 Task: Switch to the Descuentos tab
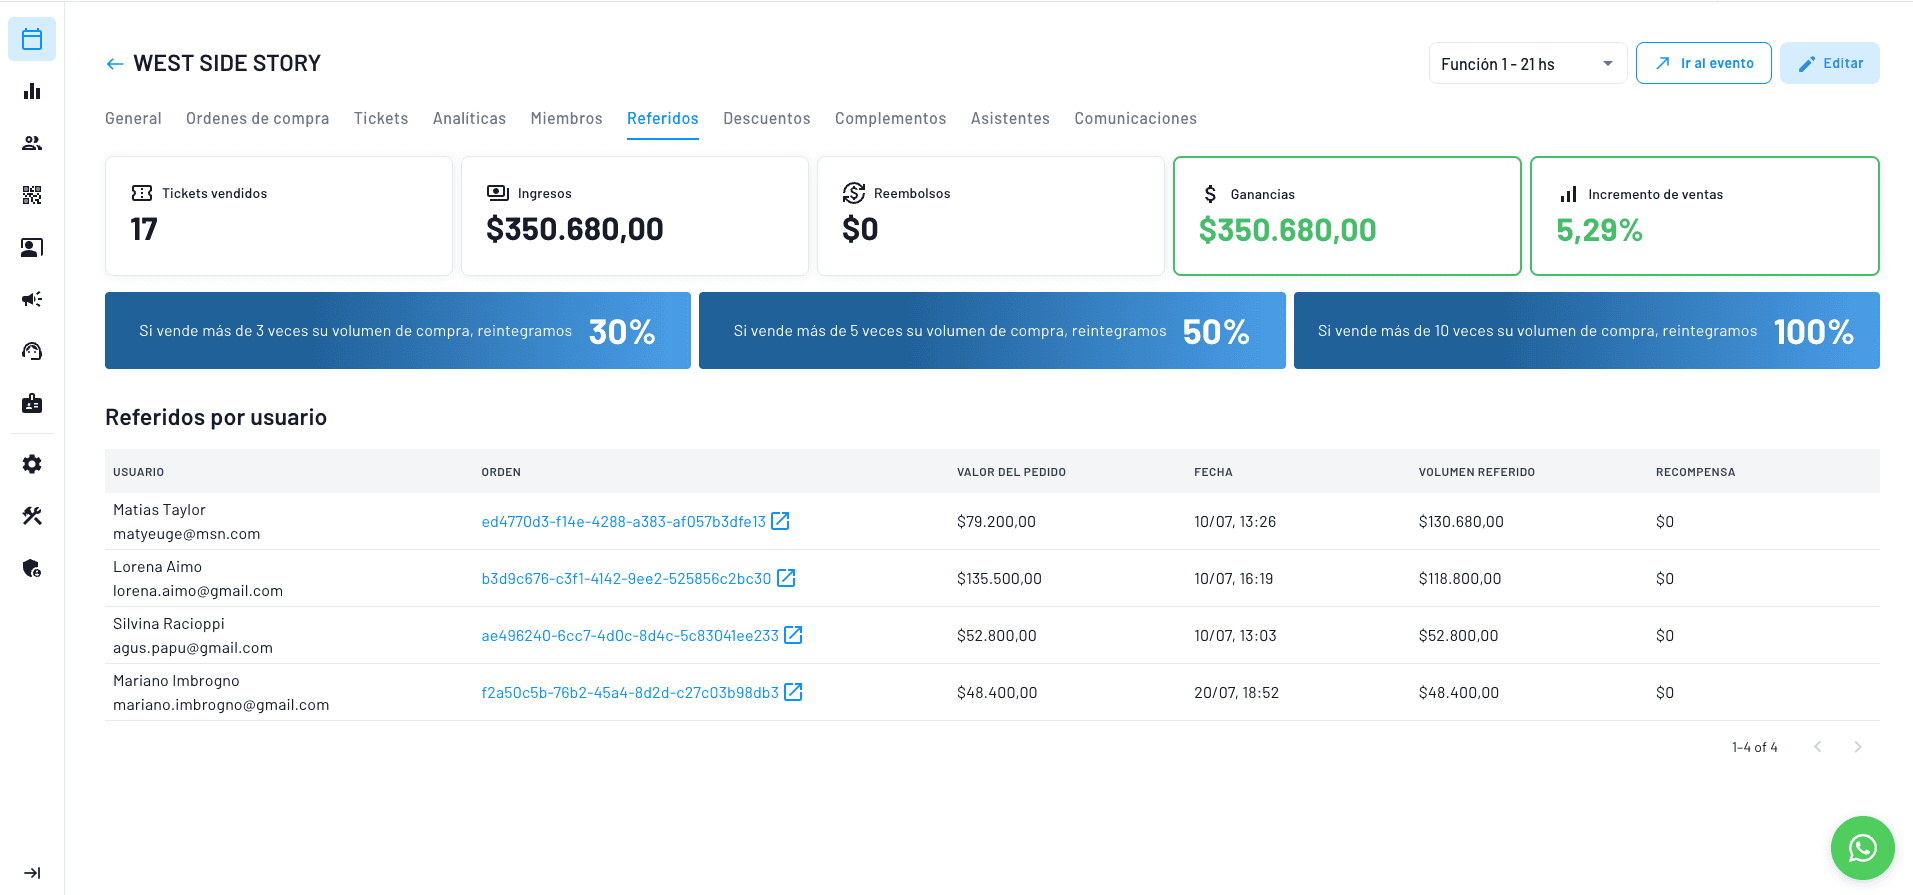click(x=767, y=118)
